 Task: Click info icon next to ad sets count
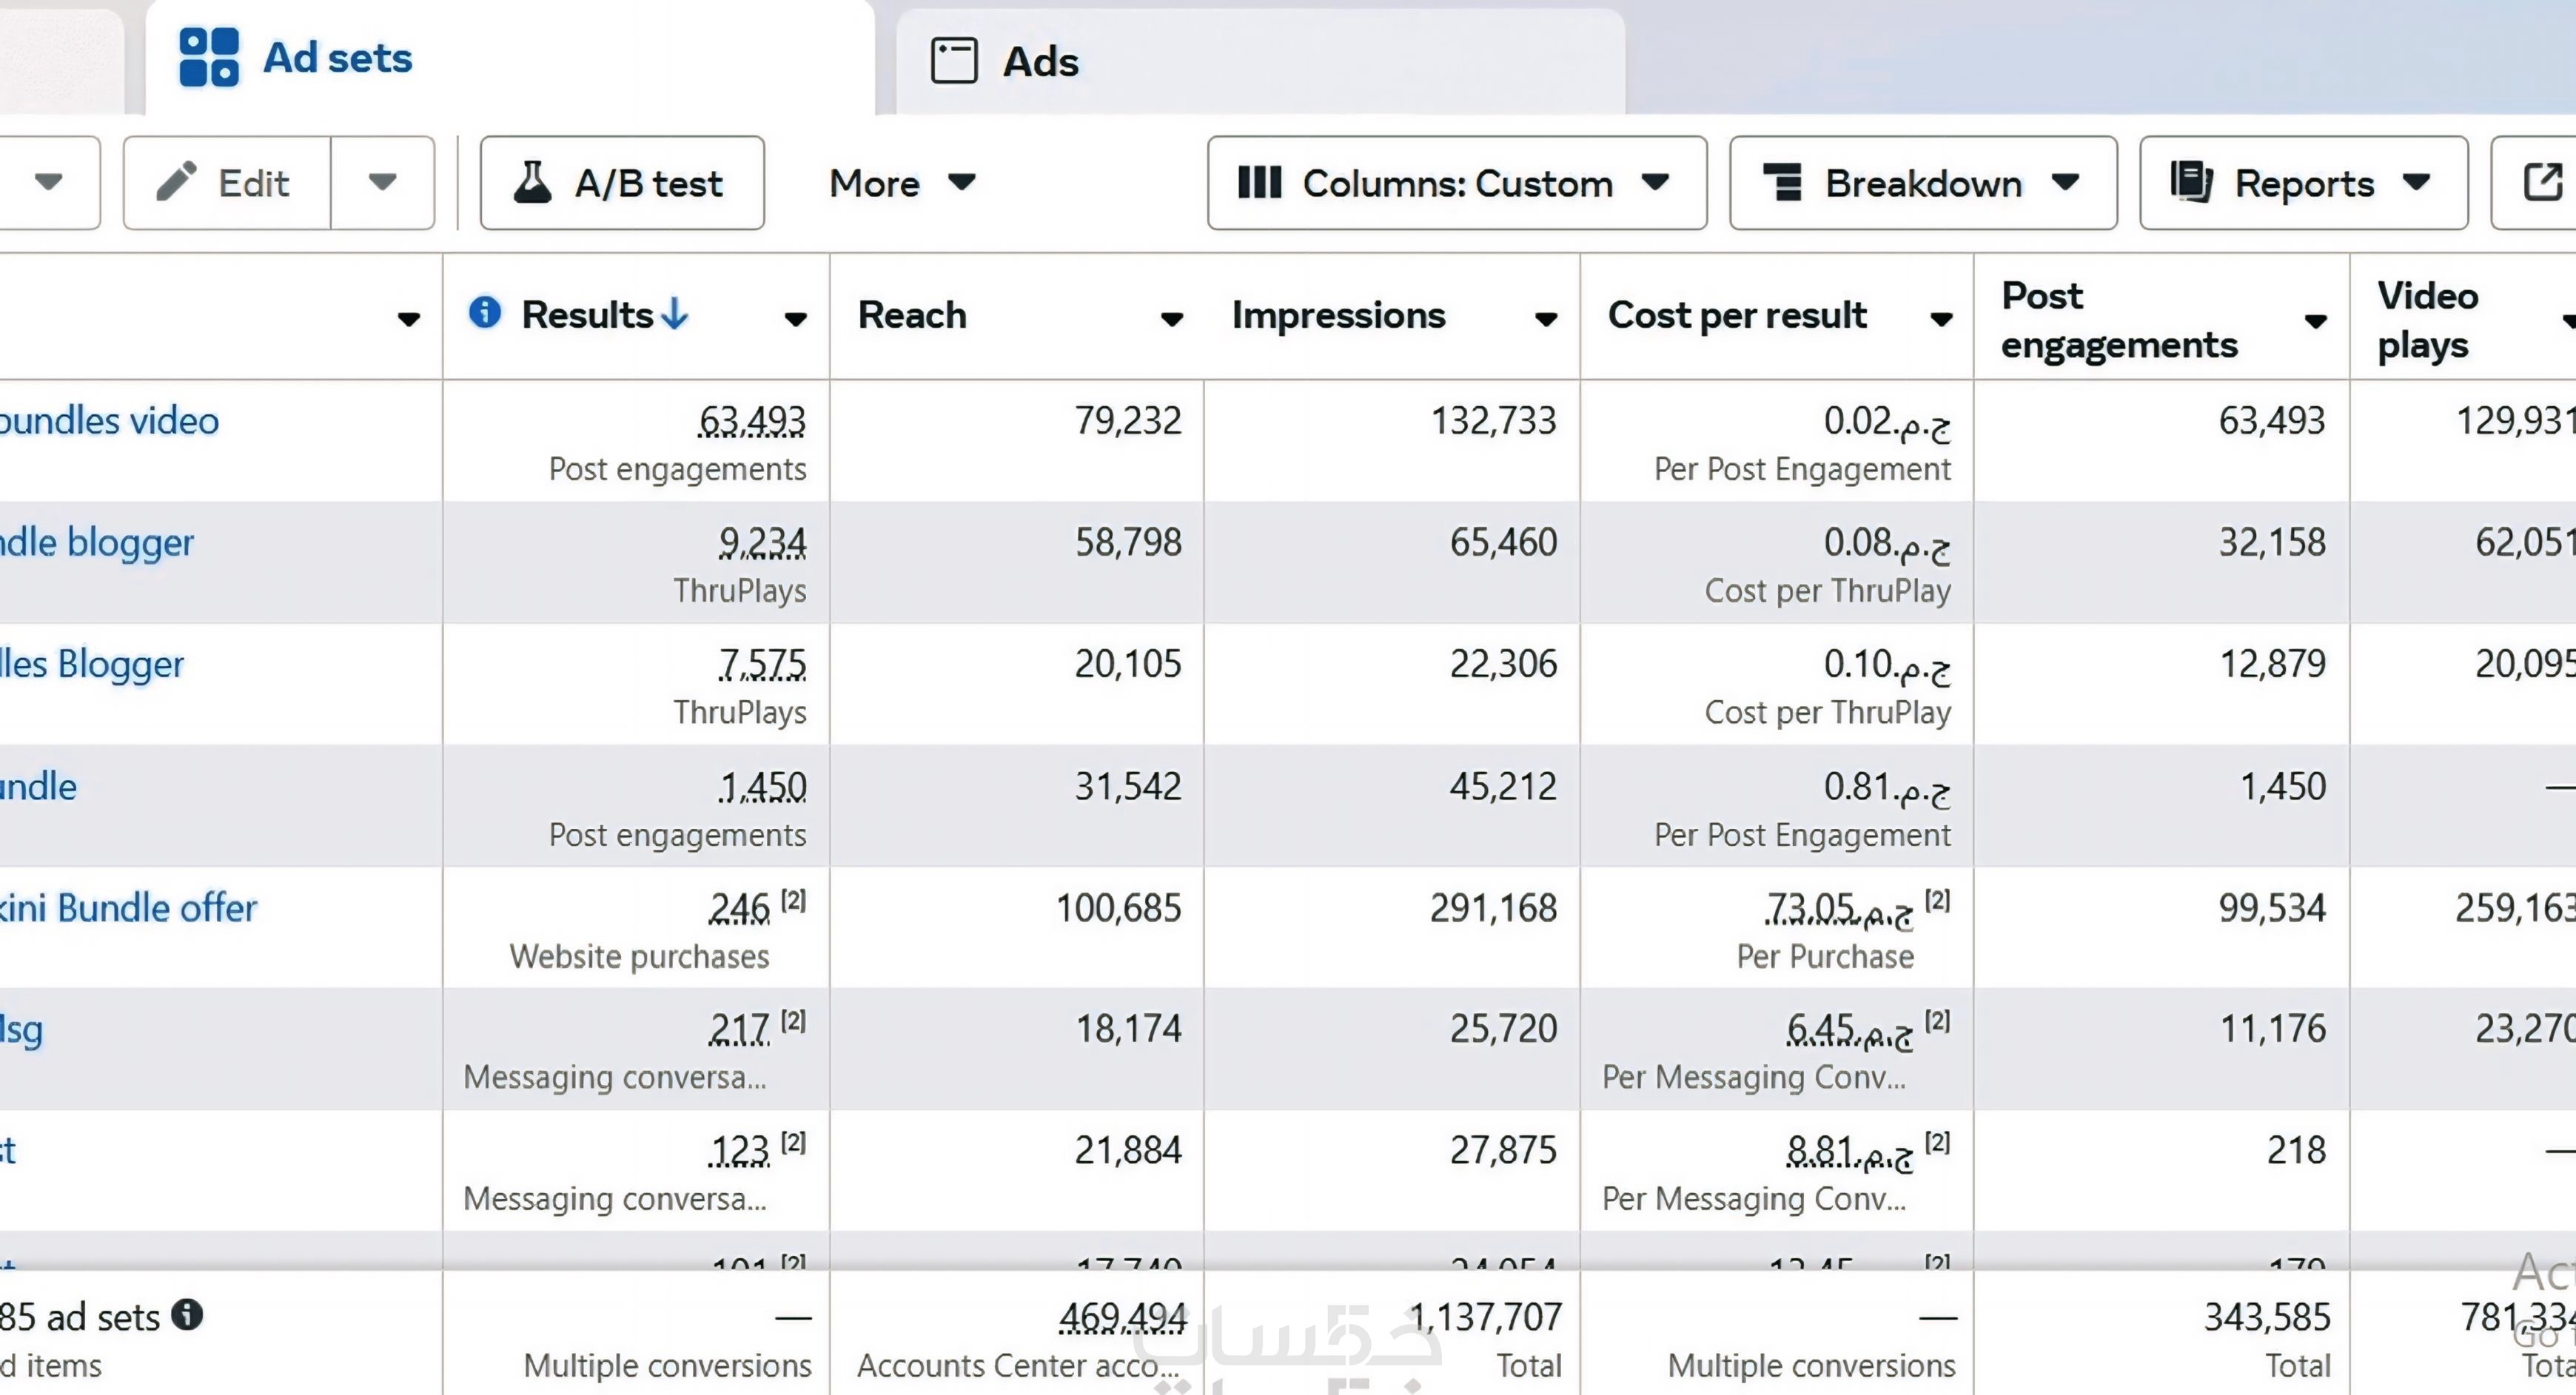(187, 1314)
